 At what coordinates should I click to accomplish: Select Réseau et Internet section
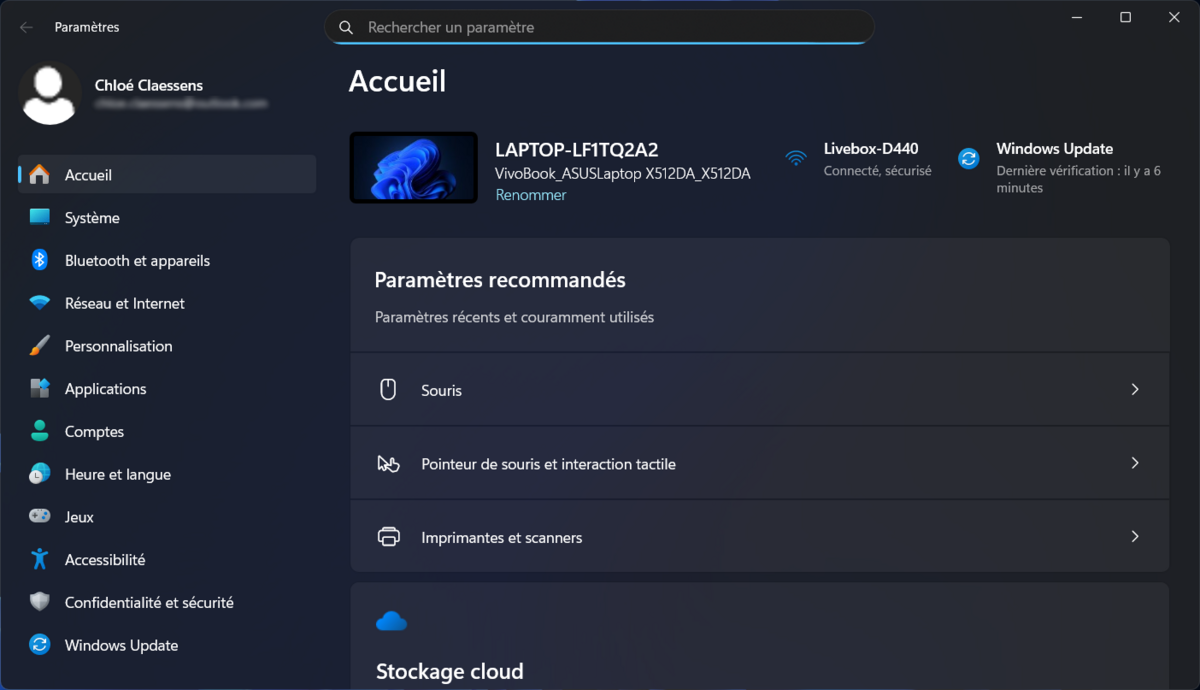pyautogui.click(x=167, y=303)
